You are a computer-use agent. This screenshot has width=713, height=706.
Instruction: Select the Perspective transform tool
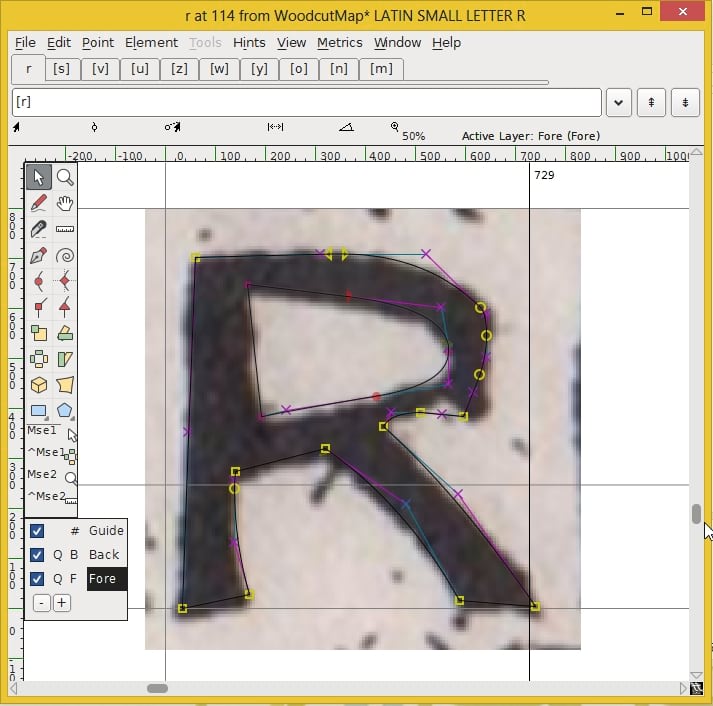pyautogui.click(x=65, y=385)
